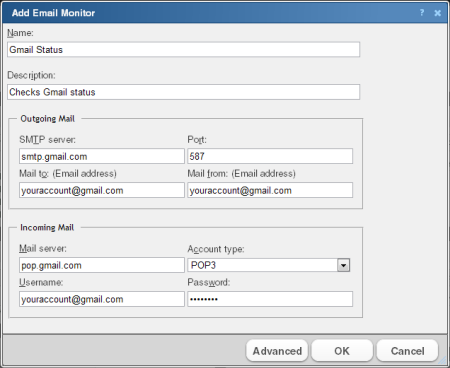Click the Name input field
This screenshot has width=450, height=368.
point(183,49)
